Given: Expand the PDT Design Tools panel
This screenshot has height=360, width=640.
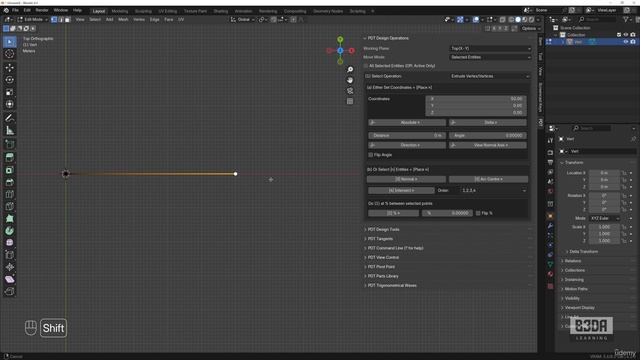Looking at the screenshot, I should pyautogui.click(x=383, y=229).
